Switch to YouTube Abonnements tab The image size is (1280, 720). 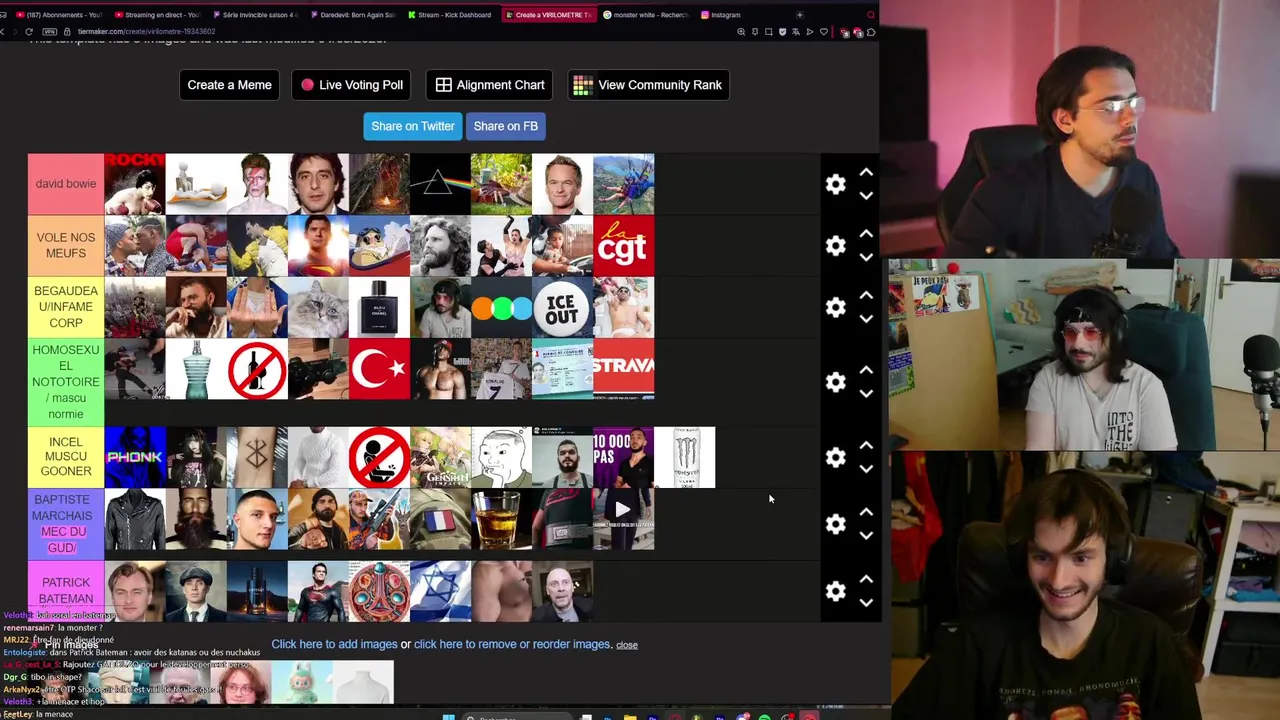[60, 15]
